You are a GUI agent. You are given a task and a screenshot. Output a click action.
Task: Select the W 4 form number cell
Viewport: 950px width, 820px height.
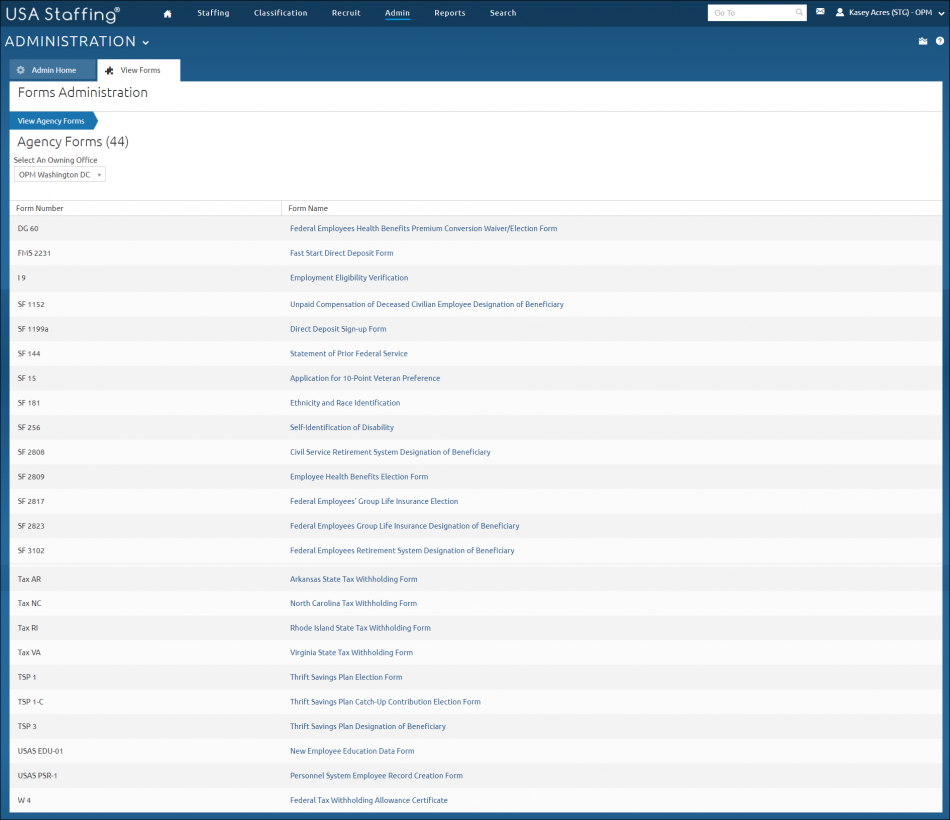pos(24,801)
